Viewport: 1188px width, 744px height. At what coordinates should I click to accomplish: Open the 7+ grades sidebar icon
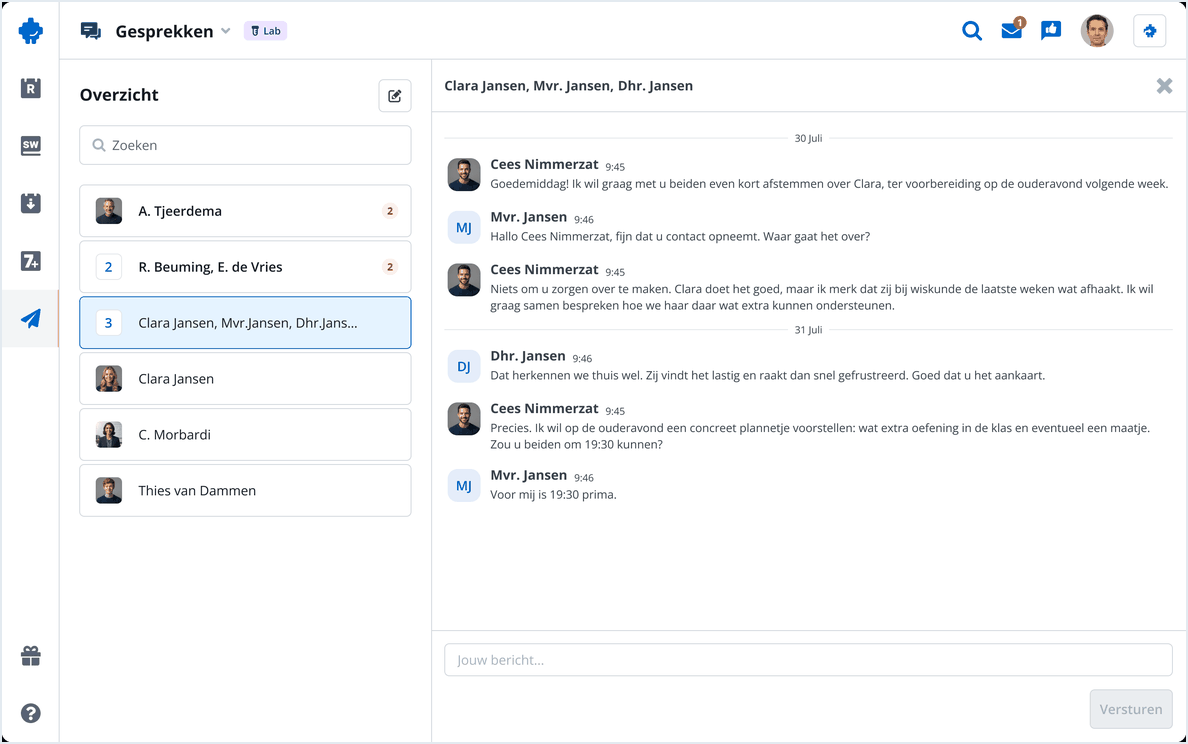pos(30,261)
